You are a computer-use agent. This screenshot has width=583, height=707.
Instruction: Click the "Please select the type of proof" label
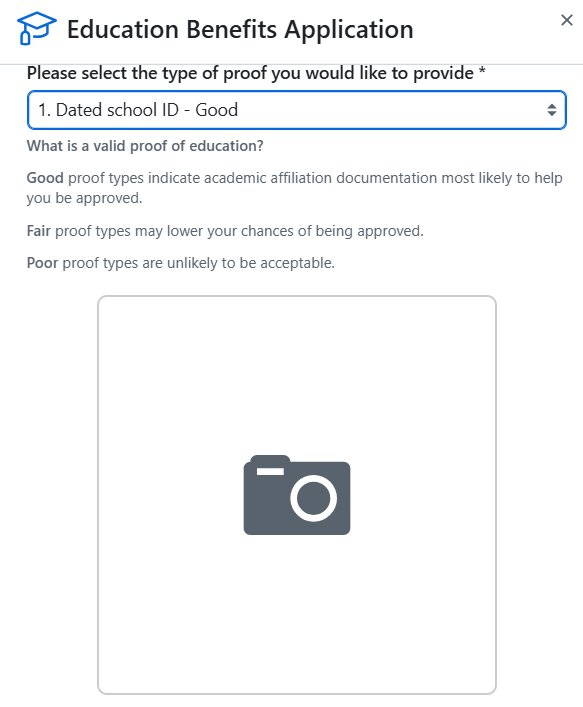click(x=250, y=73)
